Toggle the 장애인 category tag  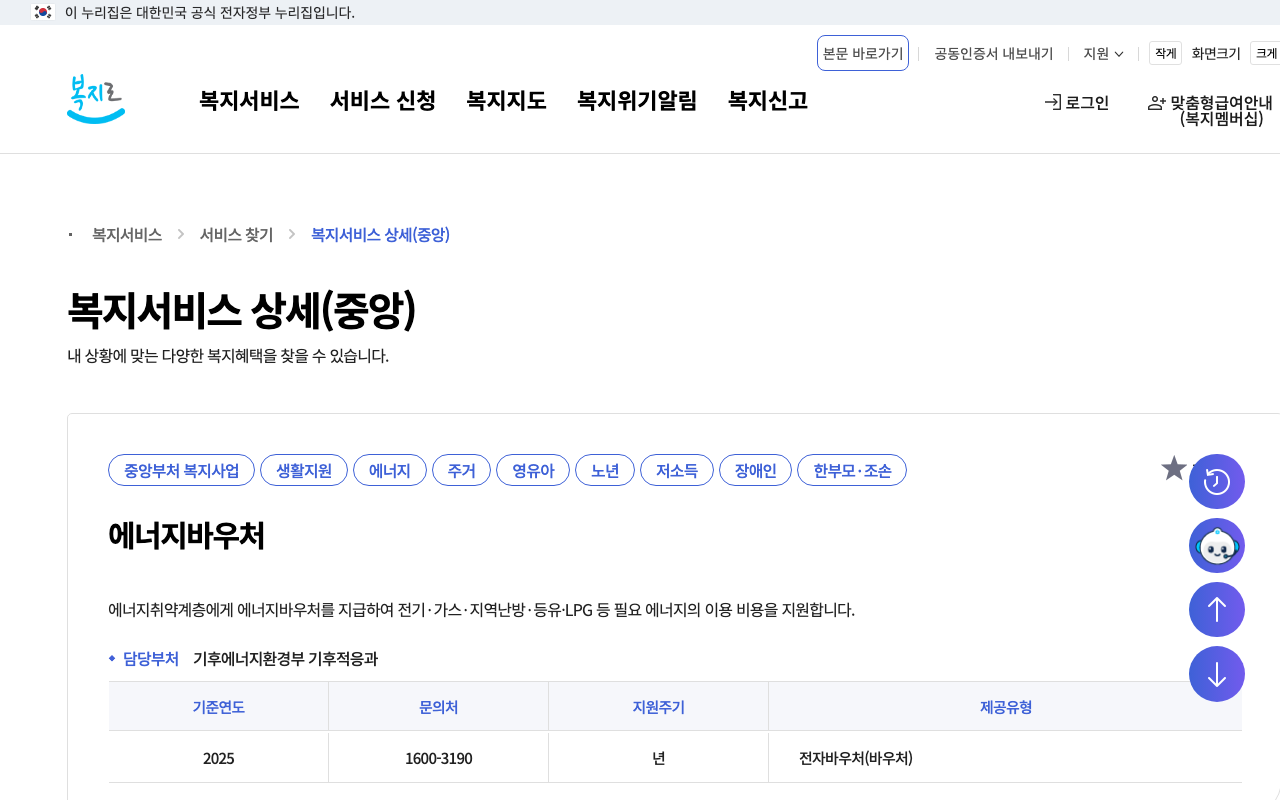click(755, 470)
